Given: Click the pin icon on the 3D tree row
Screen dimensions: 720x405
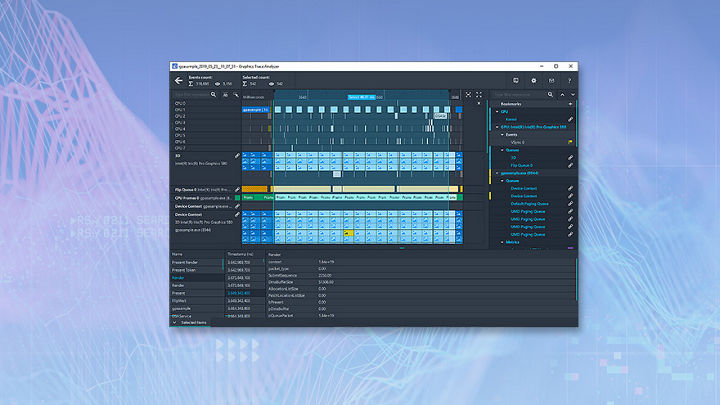Looking at the screenshot, I should click(x=570, y=158).
